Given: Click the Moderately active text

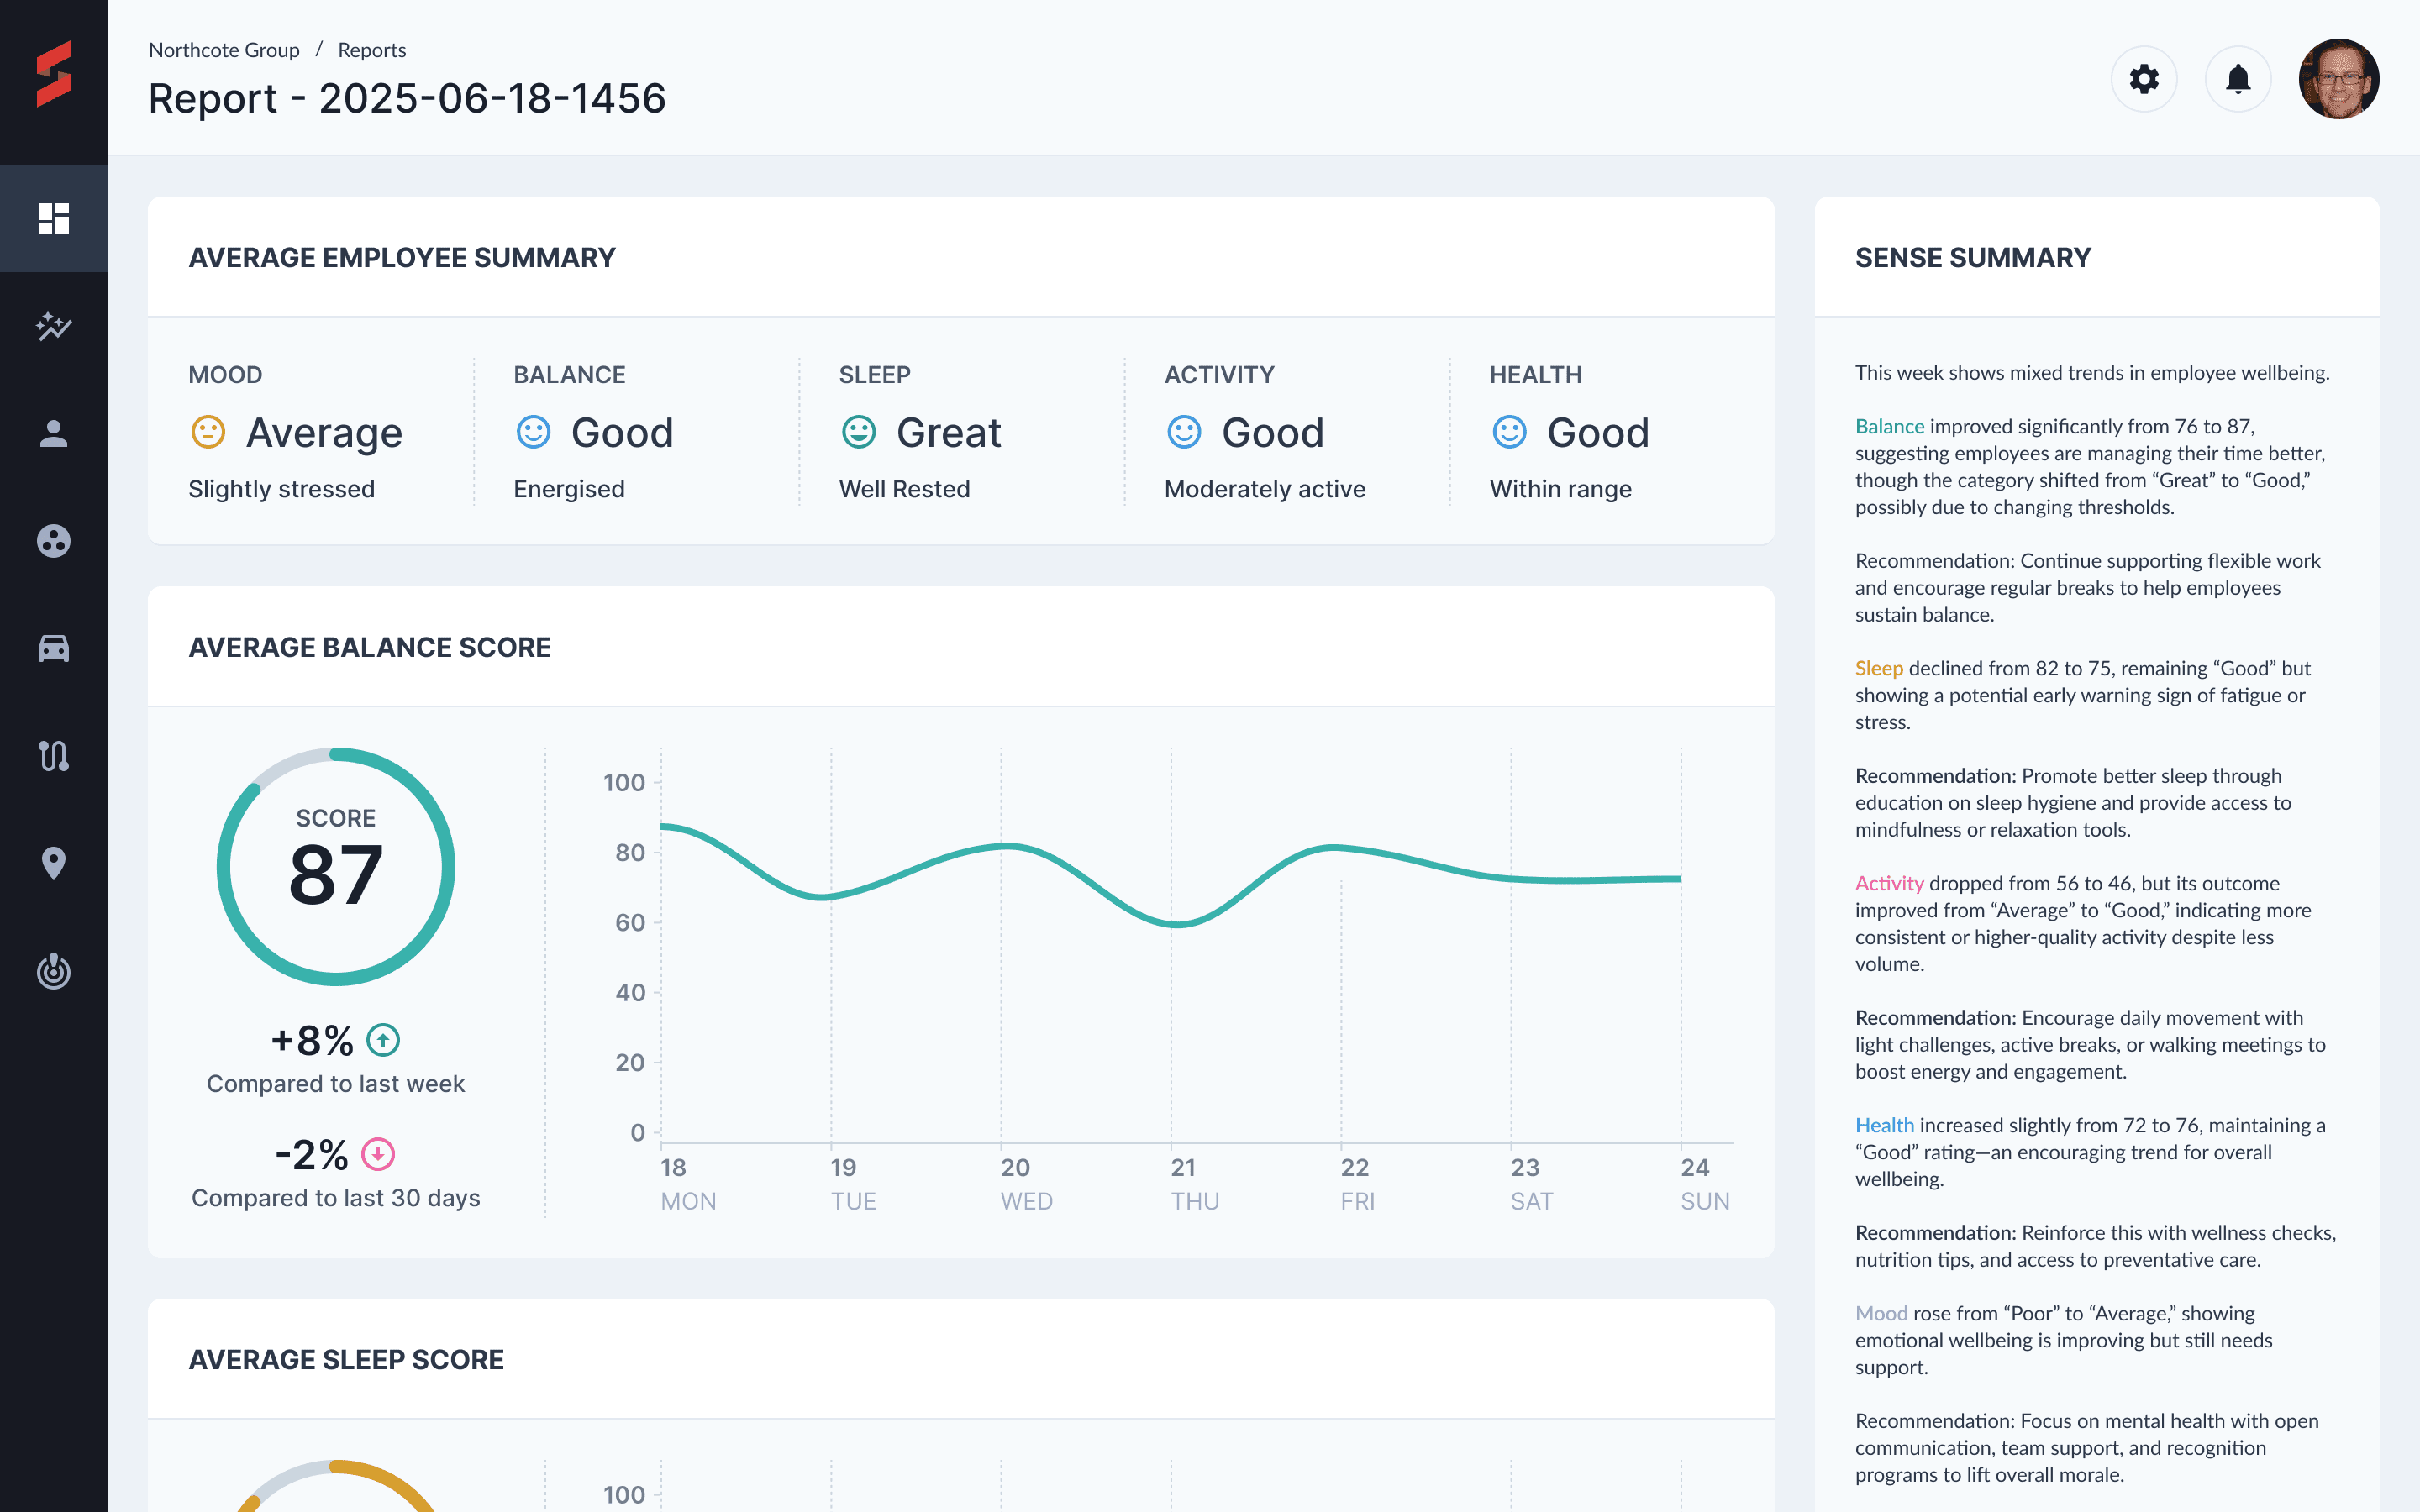Looking at the screenshot, I should [1265, 489].
